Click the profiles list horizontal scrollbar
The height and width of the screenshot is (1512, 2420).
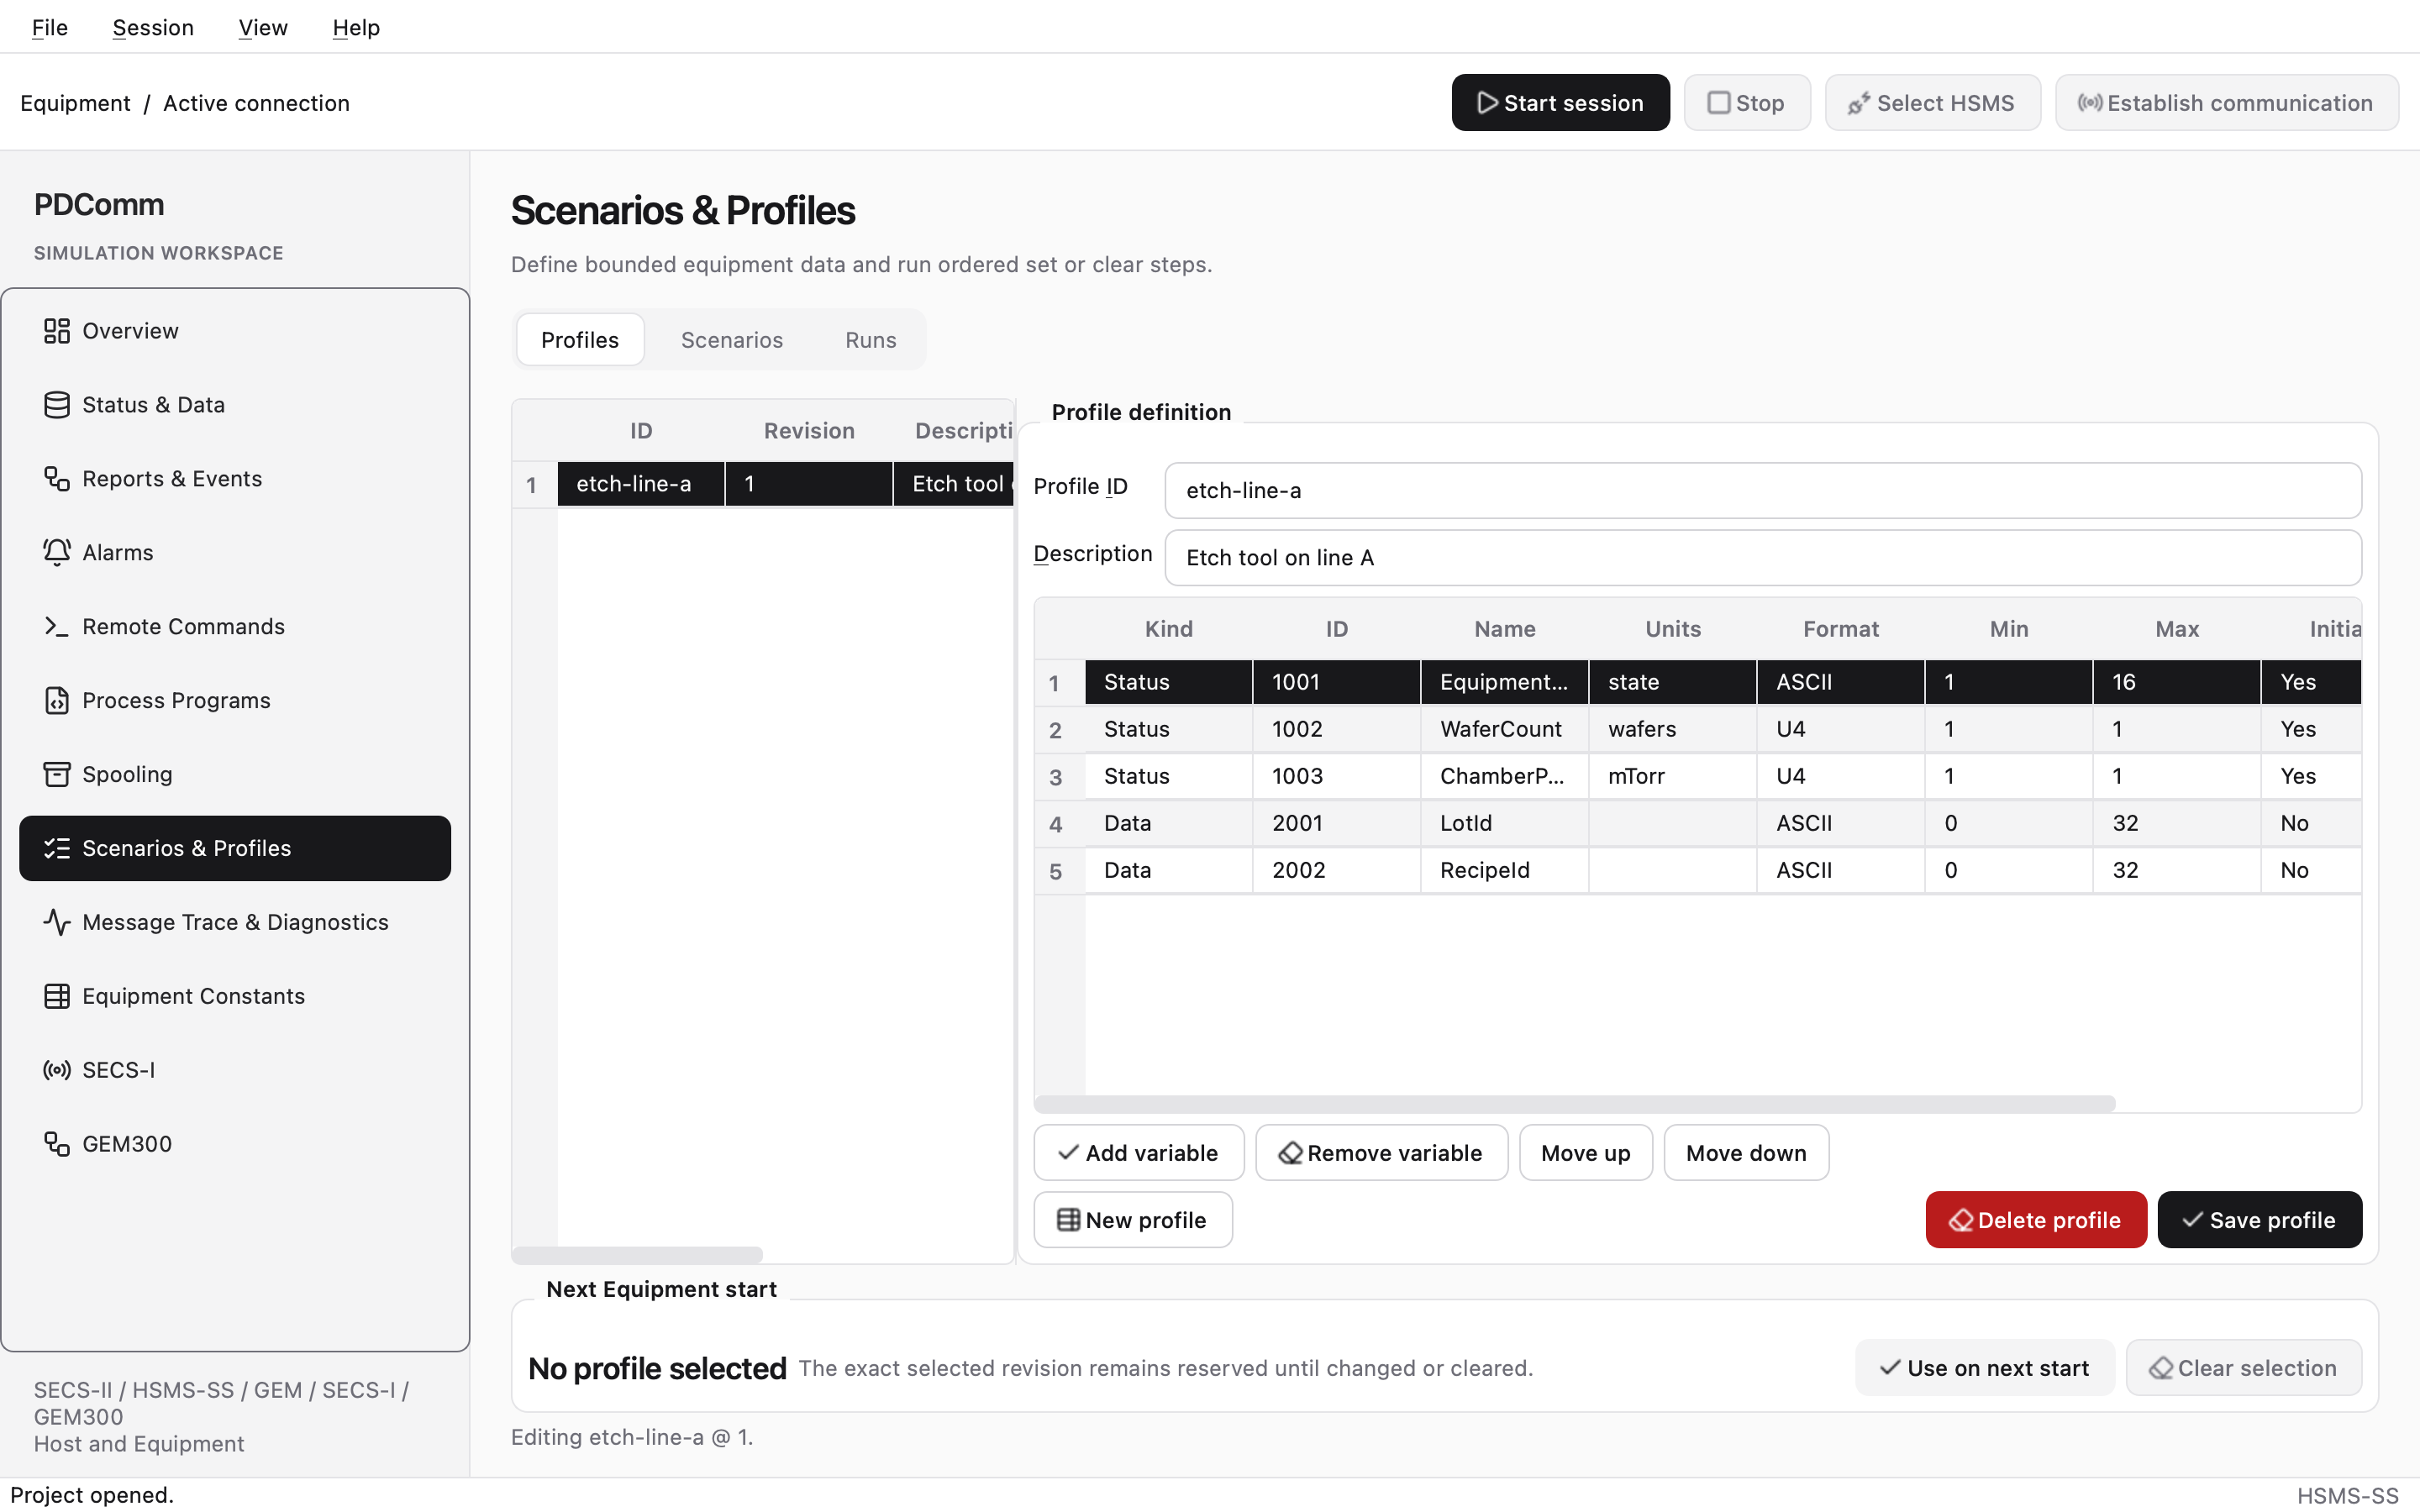(x=638, y=1255)
